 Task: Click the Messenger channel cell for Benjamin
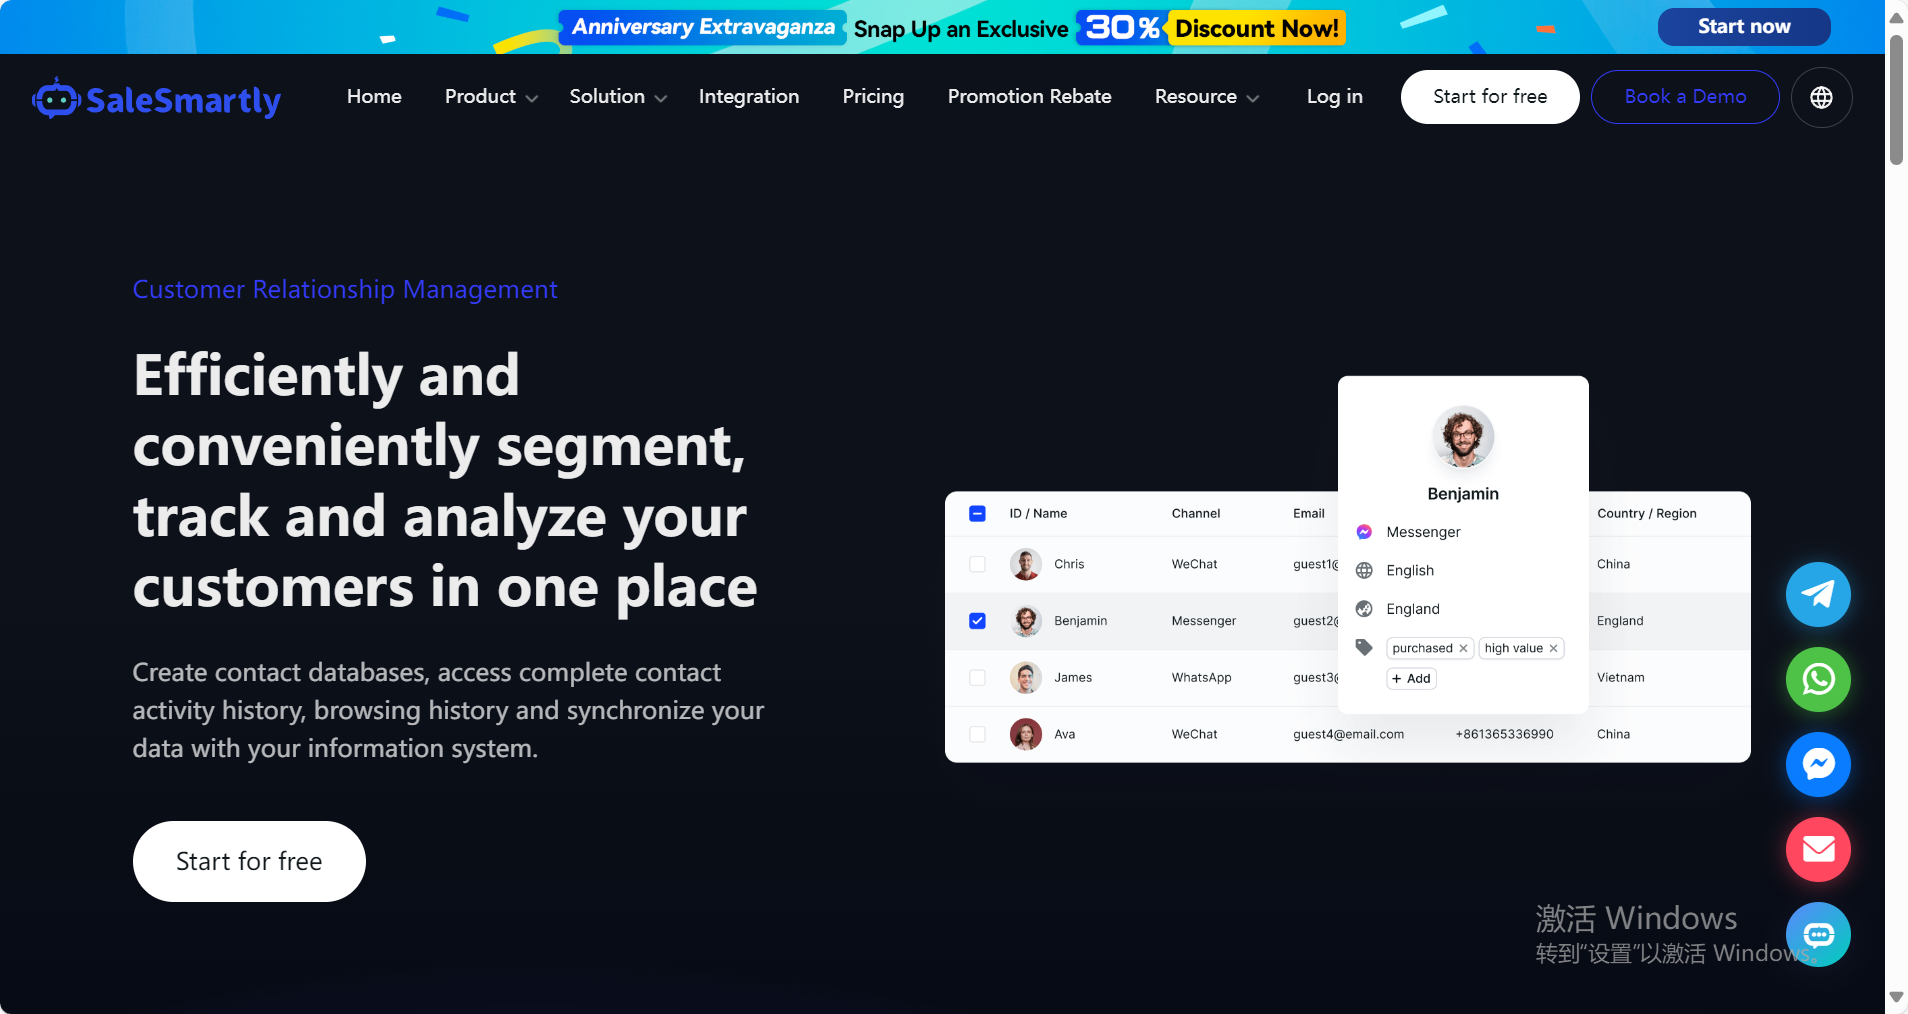click(x=1203, y=621)
